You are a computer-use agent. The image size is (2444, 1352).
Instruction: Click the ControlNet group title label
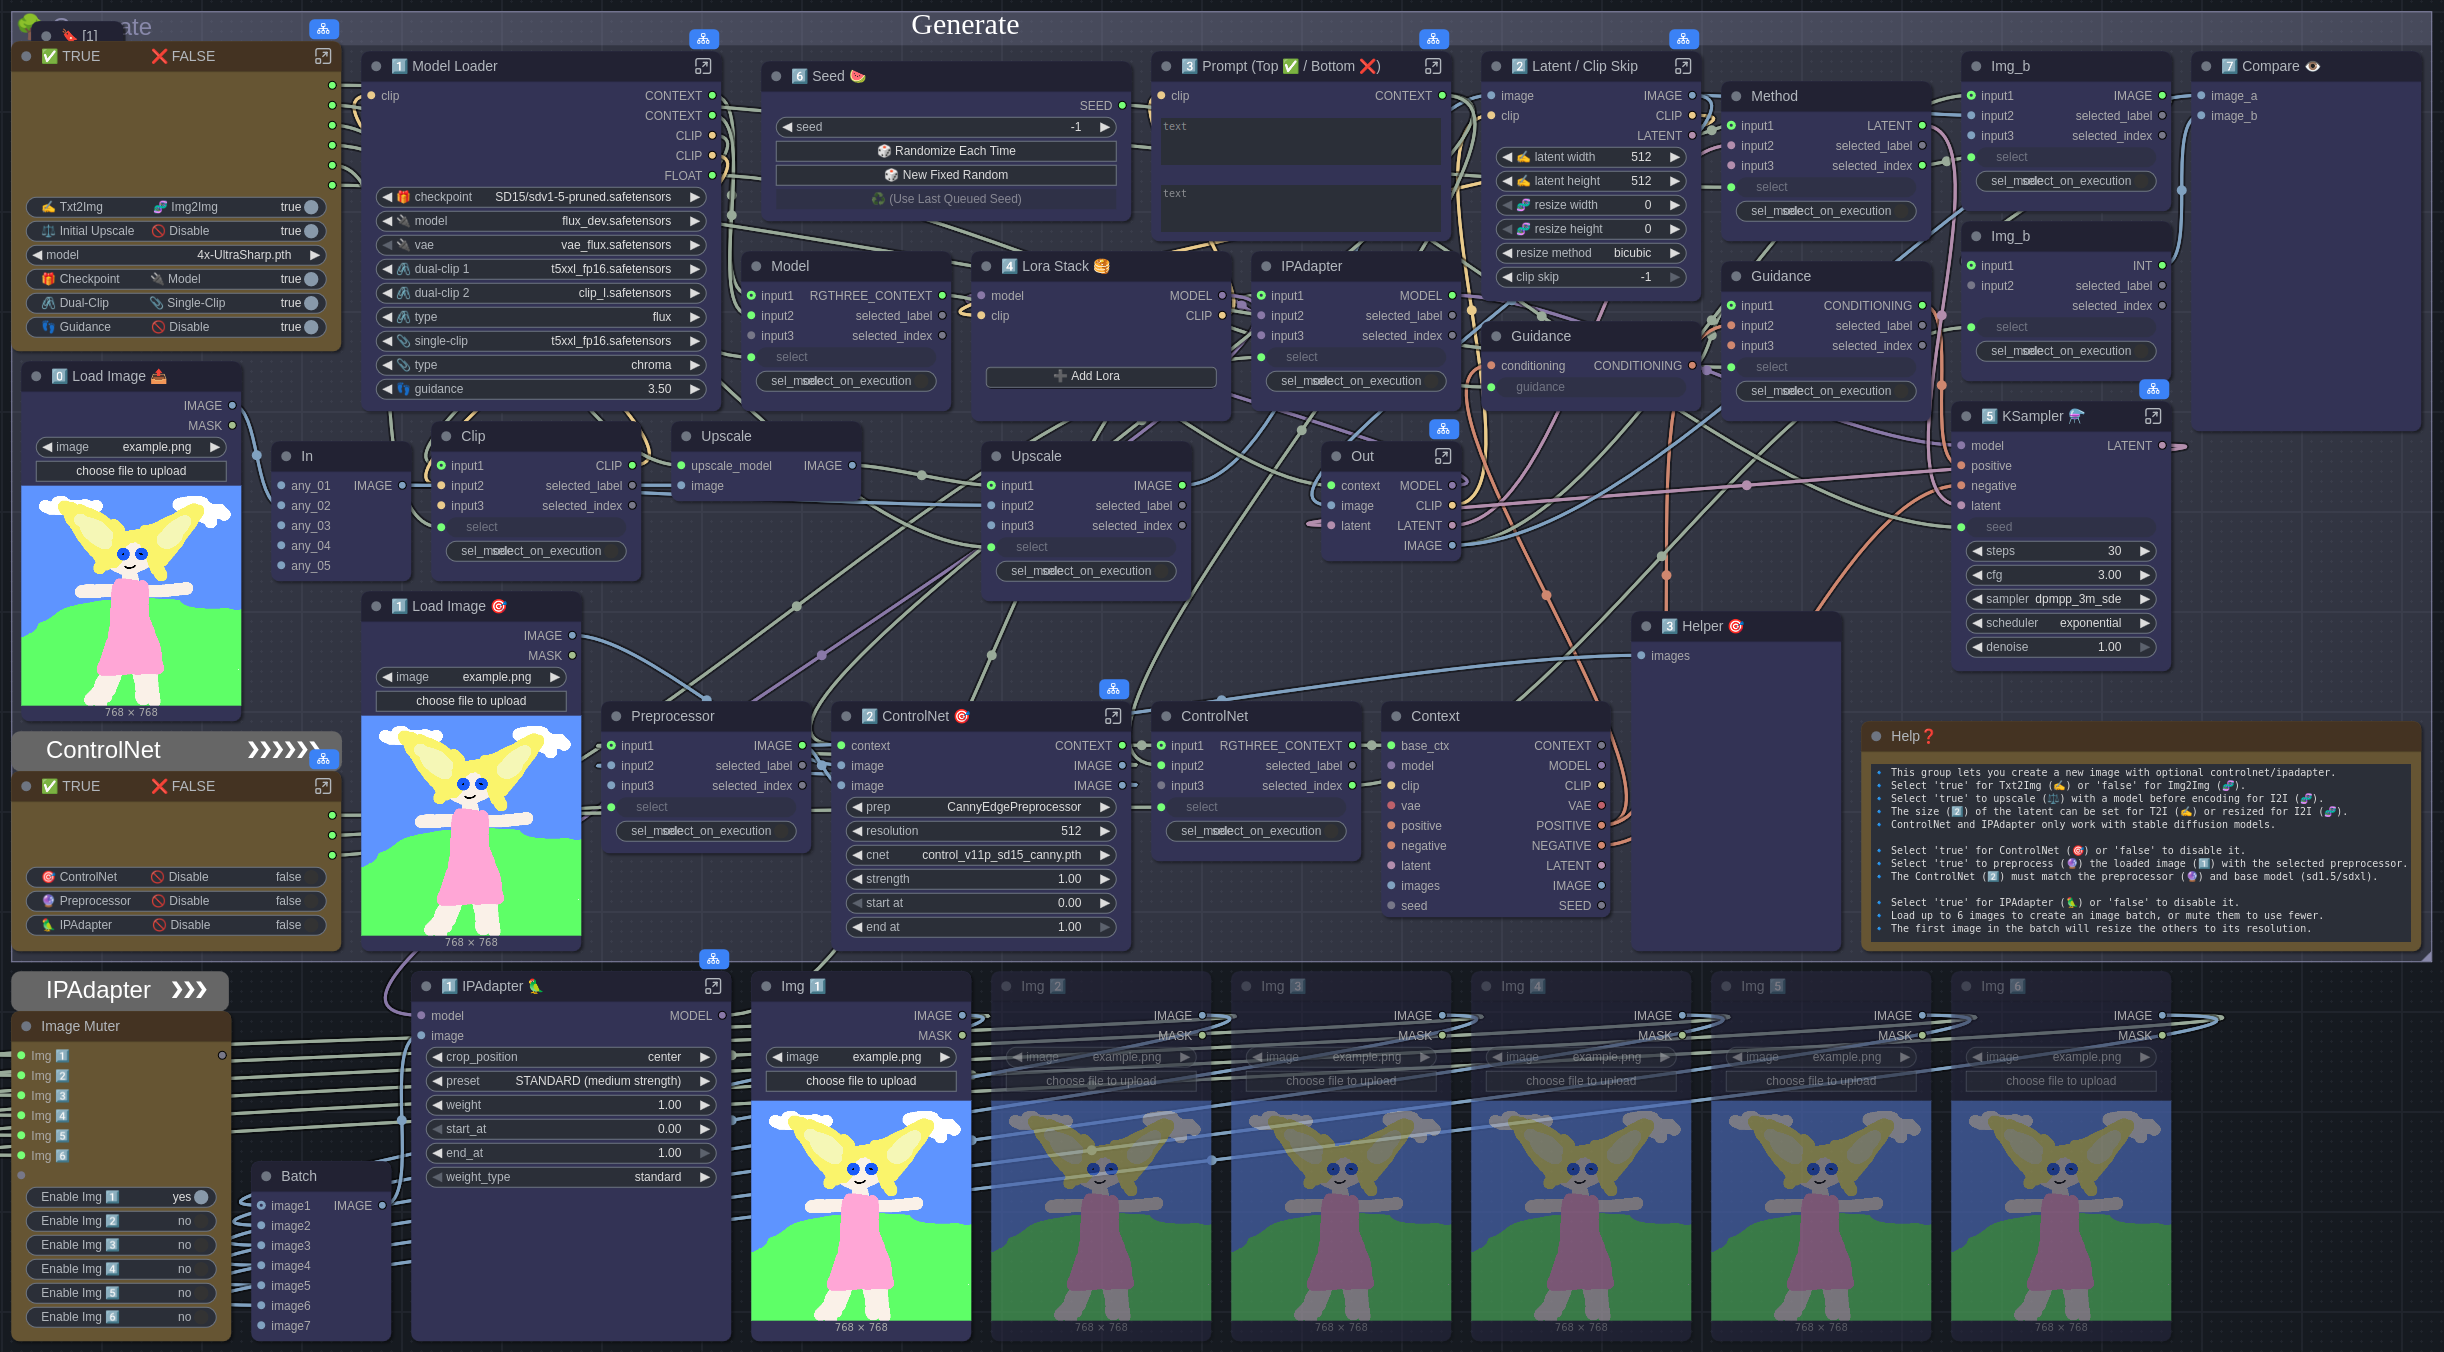pos(103,750)
